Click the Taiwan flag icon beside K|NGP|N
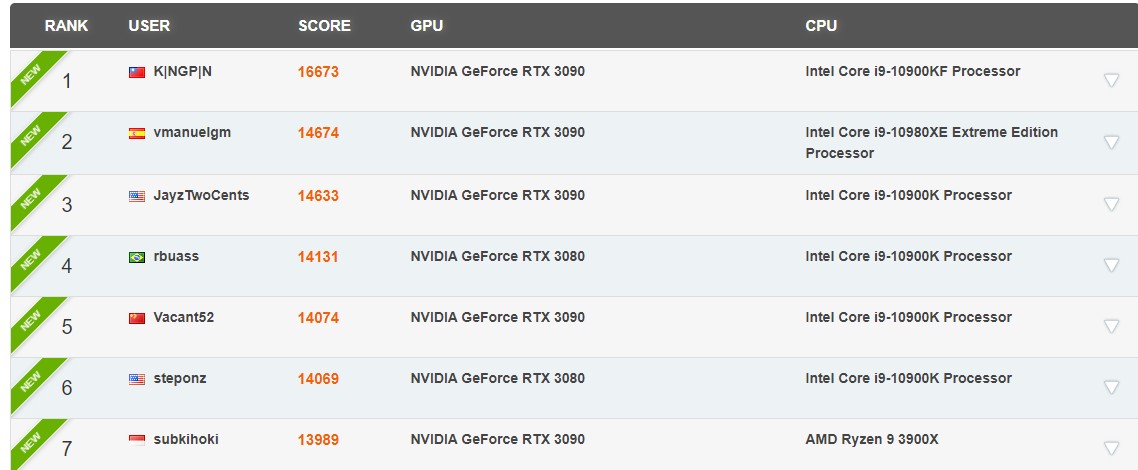The height and width of the screenshot is (470, 1138). point(136,72)
